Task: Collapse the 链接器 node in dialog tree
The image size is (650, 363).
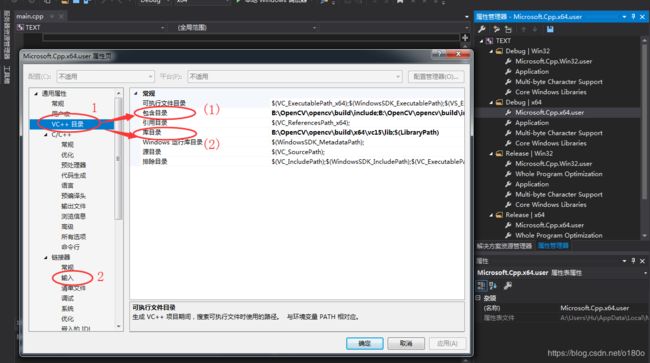Action: tap(46, 257)
